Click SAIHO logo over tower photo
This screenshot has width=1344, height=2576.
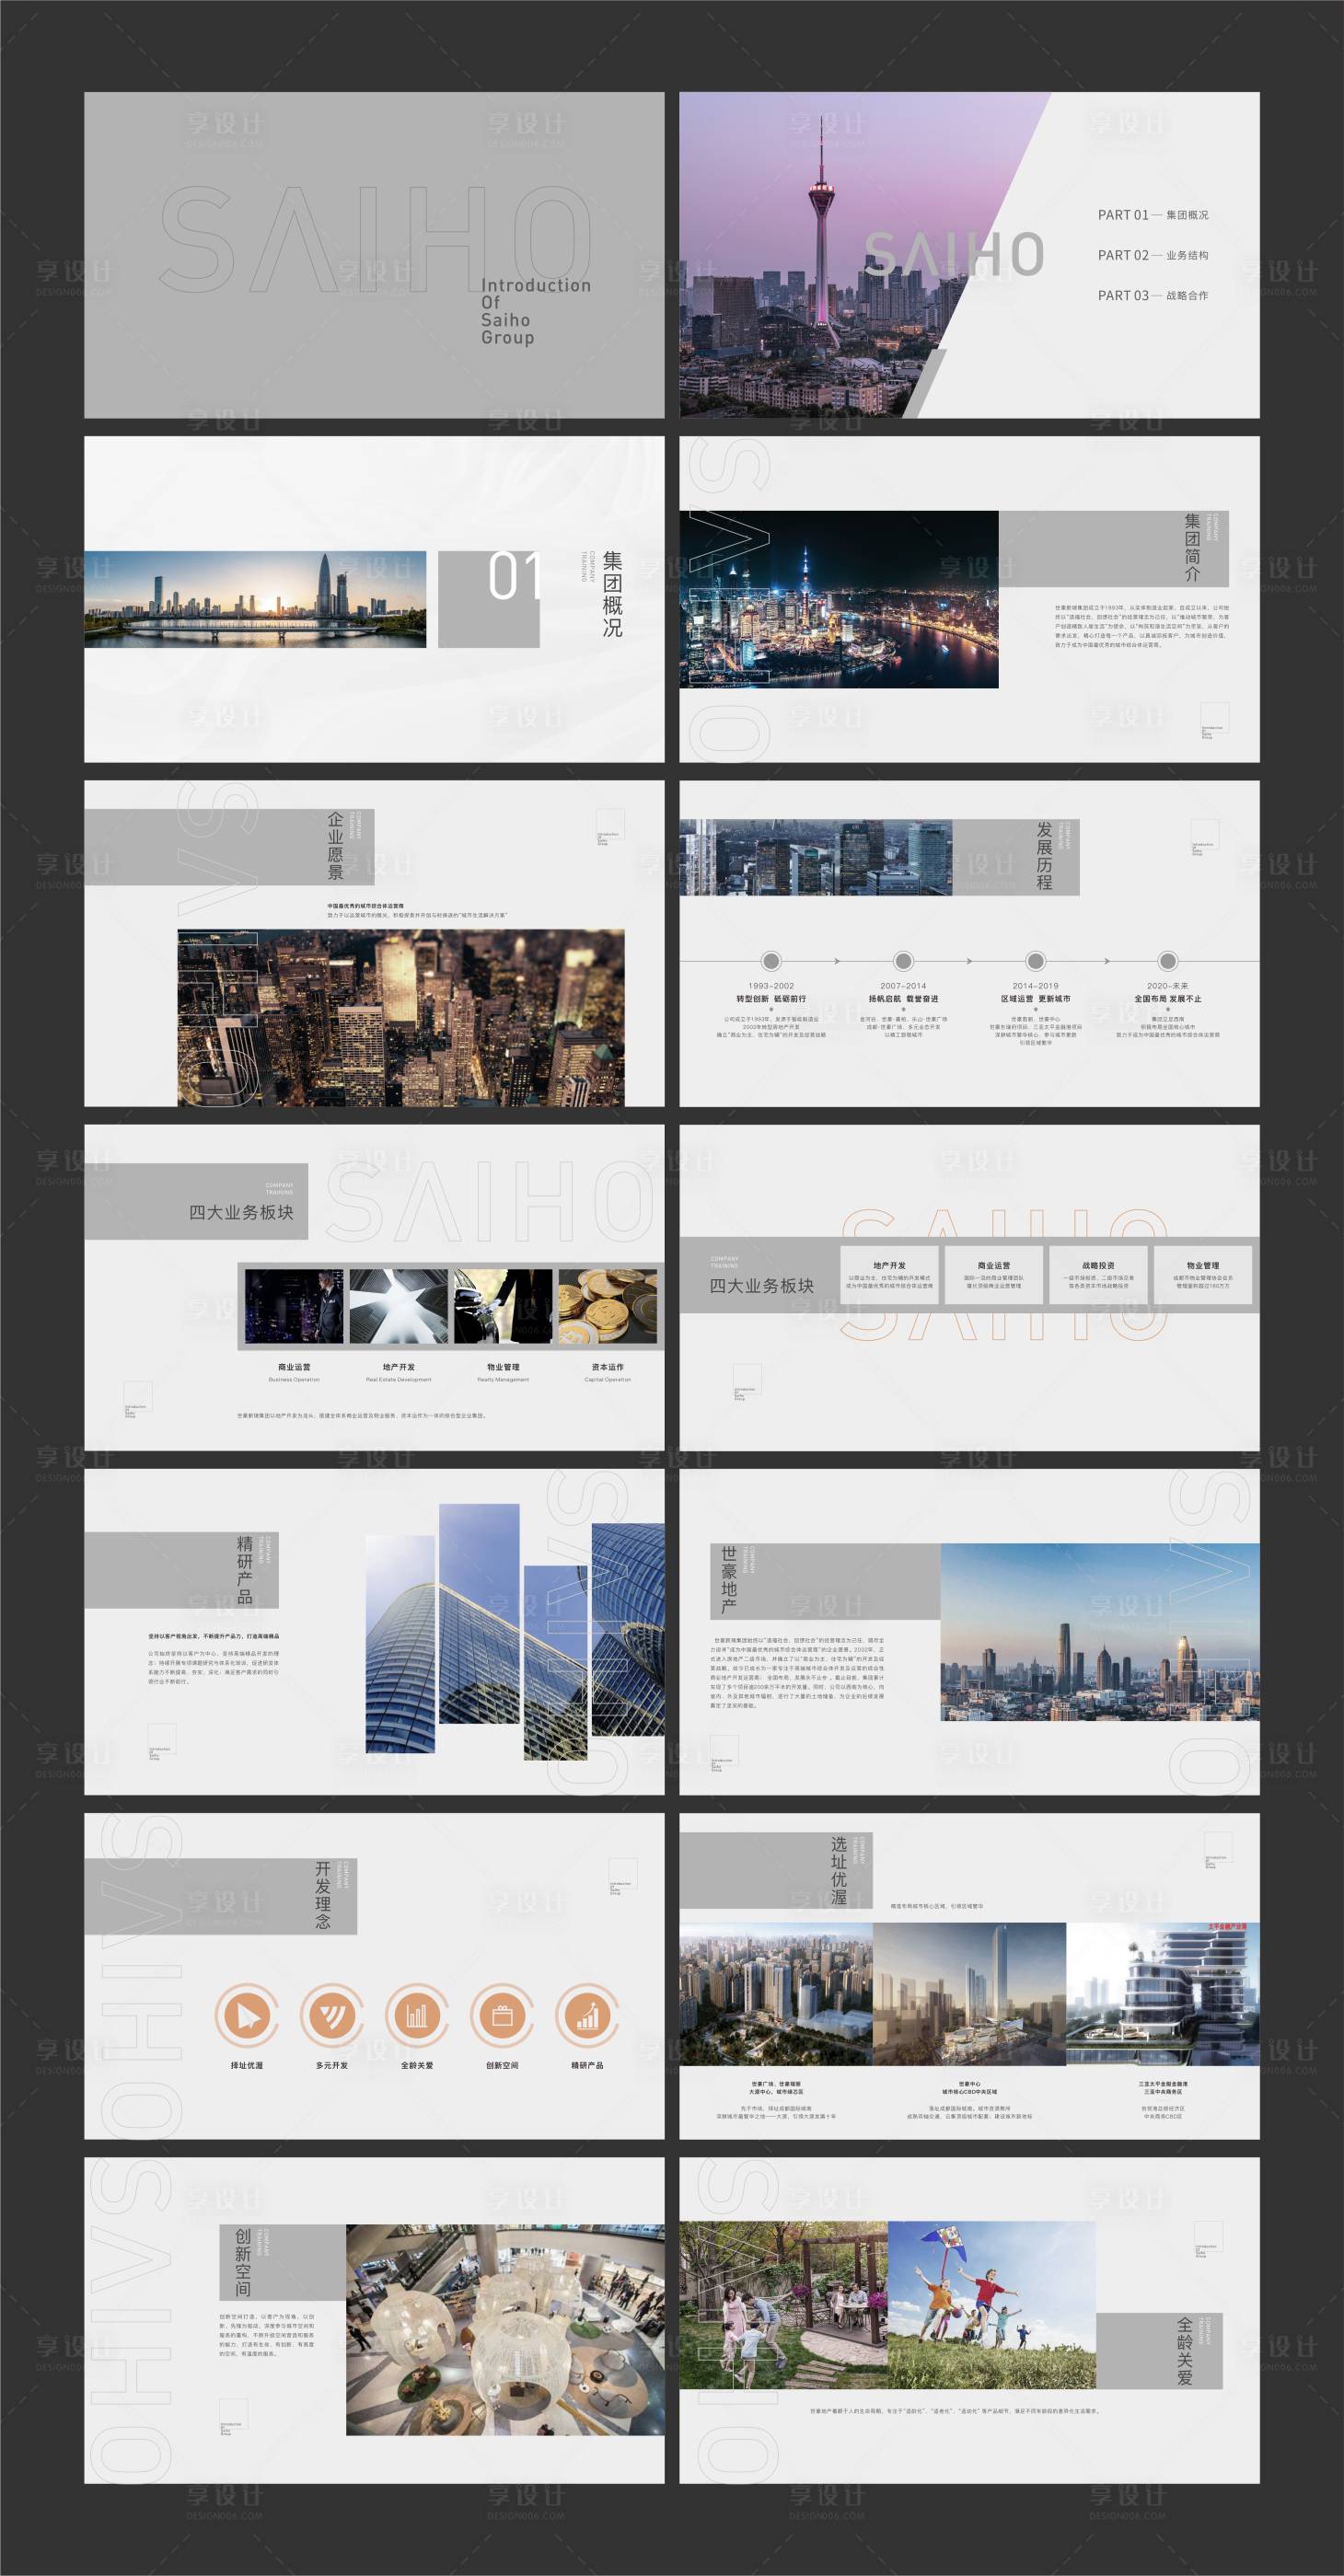pyautogui.click(x=954, y=254)
